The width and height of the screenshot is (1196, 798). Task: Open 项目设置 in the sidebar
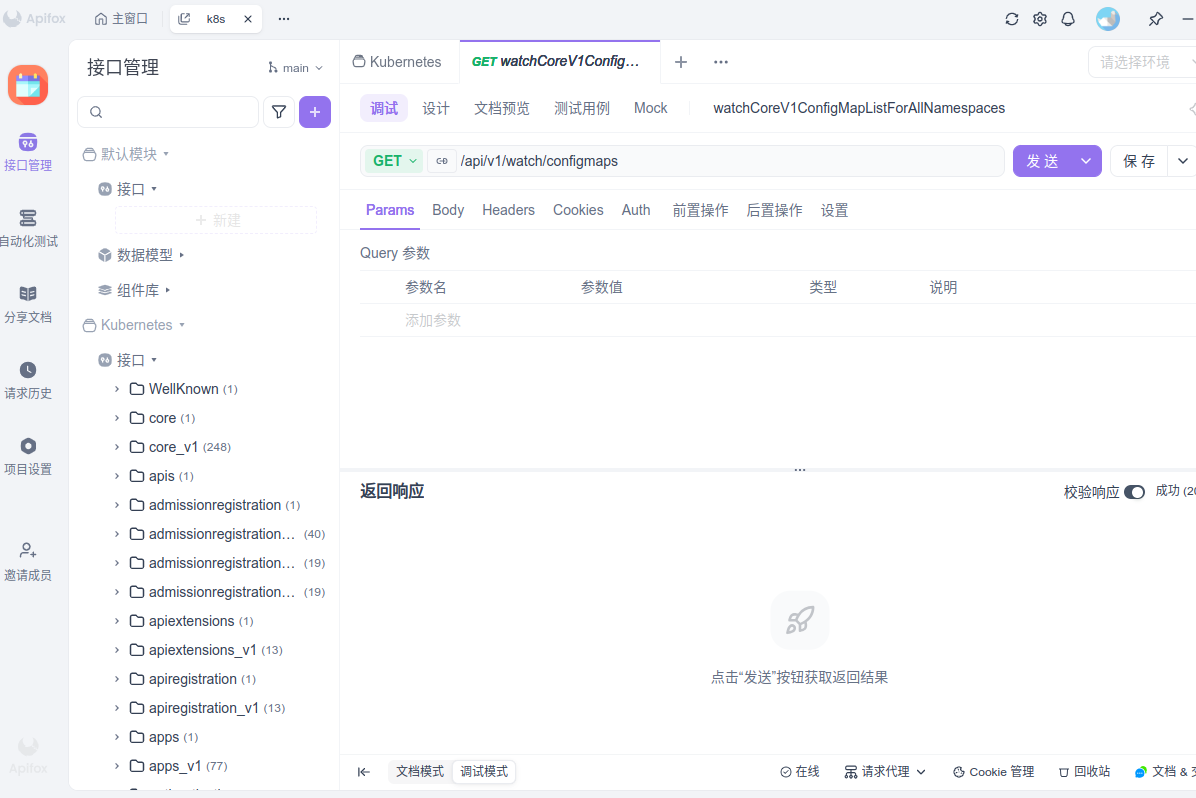(x=28, y=455)
